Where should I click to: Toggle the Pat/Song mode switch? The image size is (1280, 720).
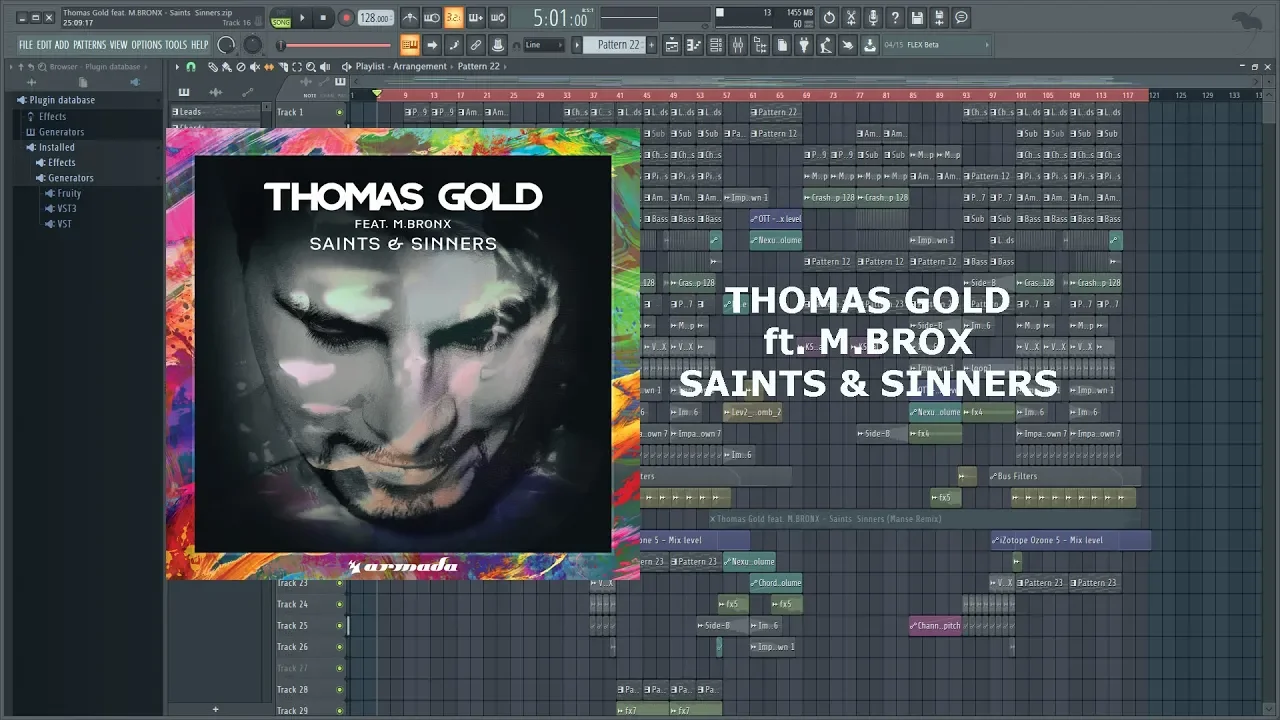[281, 18]
